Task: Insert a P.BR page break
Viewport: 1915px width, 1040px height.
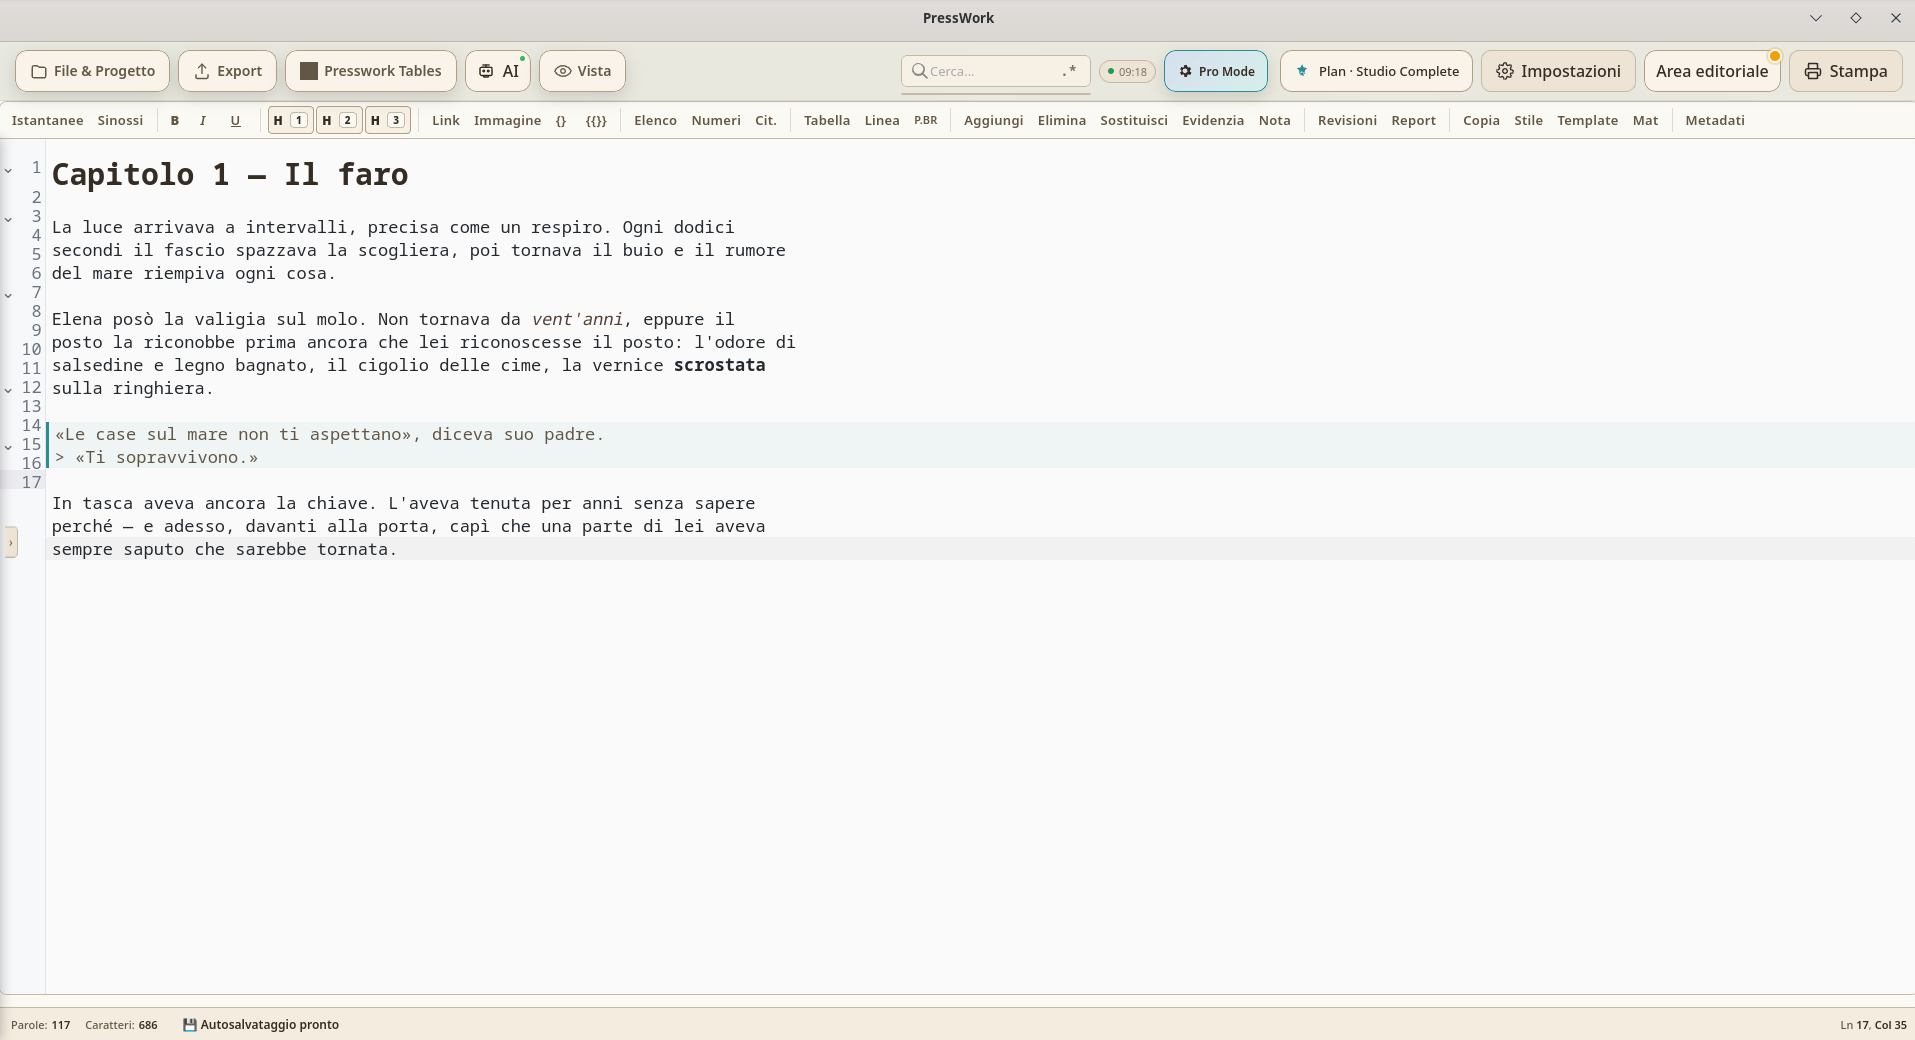Action: click(926, 120)
